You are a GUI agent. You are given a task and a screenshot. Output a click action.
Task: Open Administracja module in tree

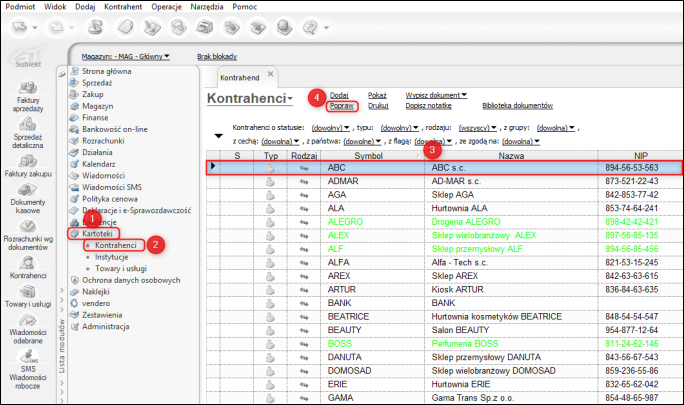(x=106, y=326)
